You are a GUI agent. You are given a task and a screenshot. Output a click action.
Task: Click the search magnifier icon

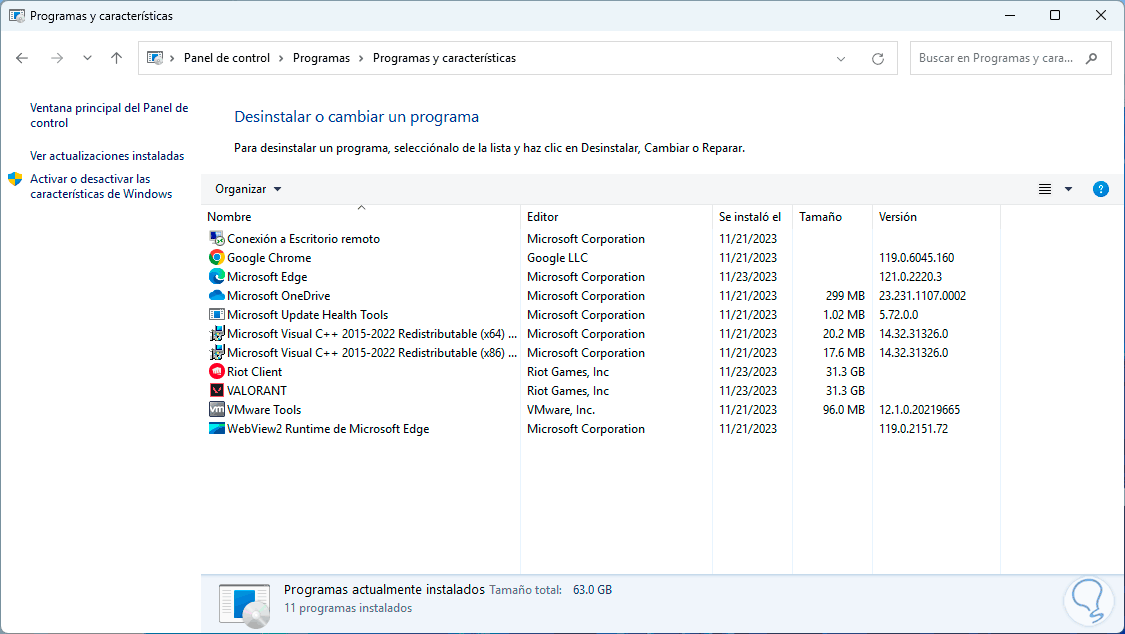[x=1091, y=58]
